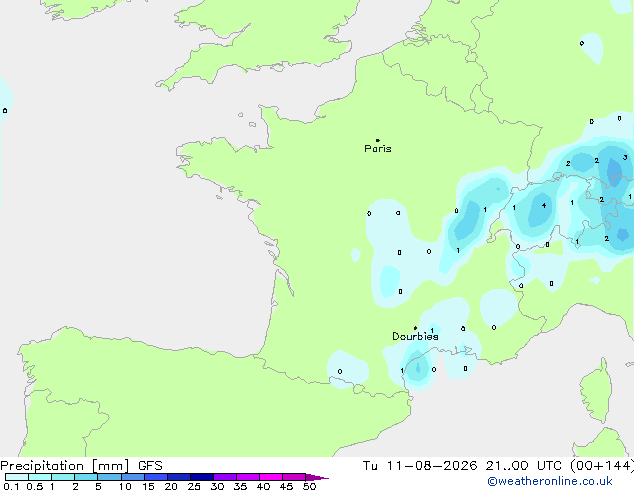
Task: Select the 0.5–1 mm legend swatch
Action: coord(40,477)
